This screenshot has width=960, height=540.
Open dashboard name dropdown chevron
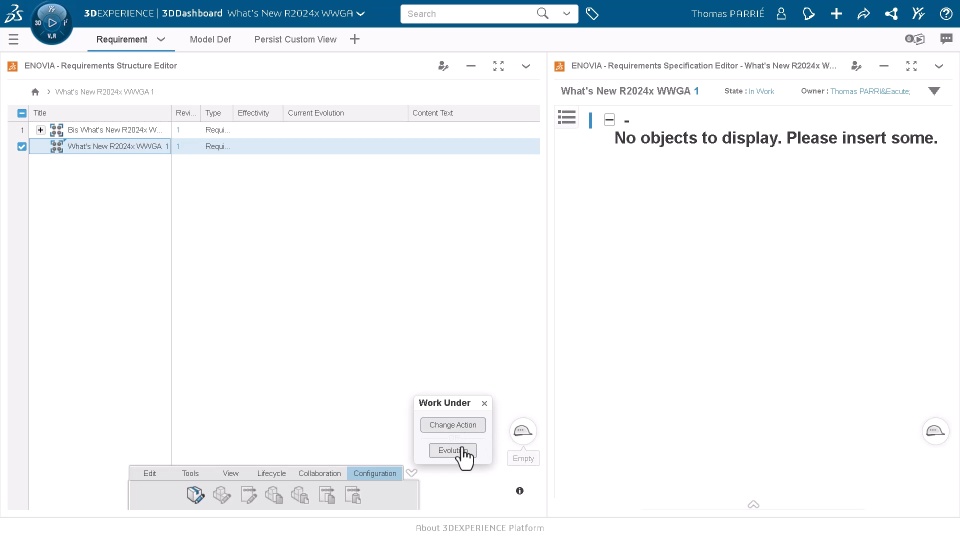pos(361,13)
